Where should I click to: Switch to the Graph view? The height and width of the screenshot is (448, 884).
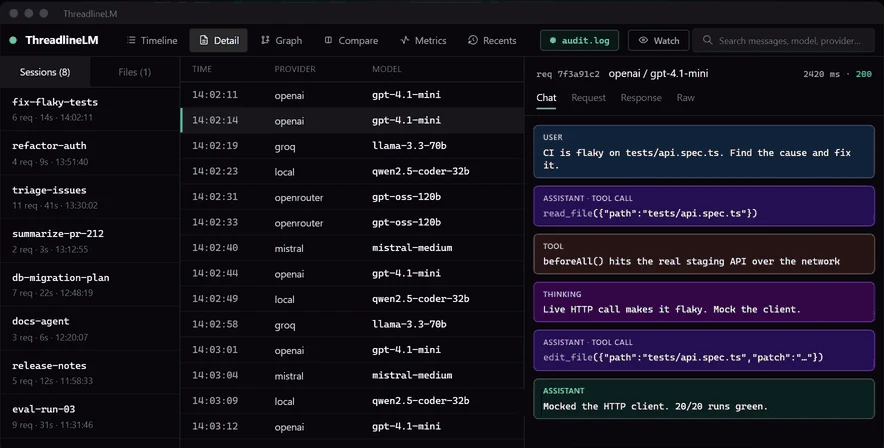281,41
